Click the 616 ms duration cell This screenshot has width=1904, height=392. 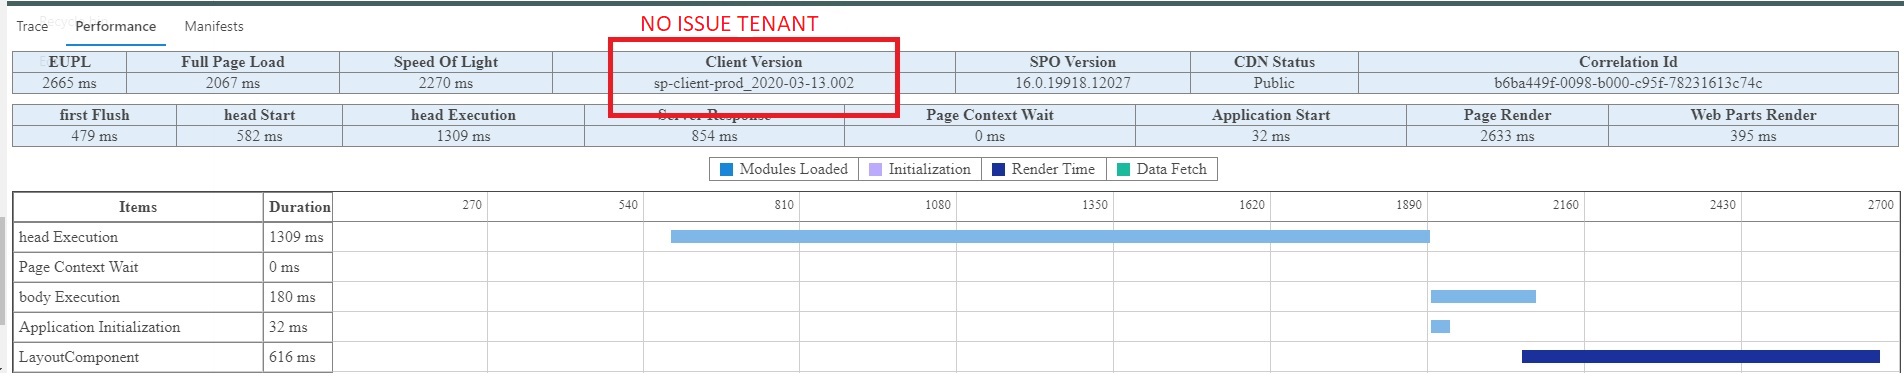click(298, 357)
